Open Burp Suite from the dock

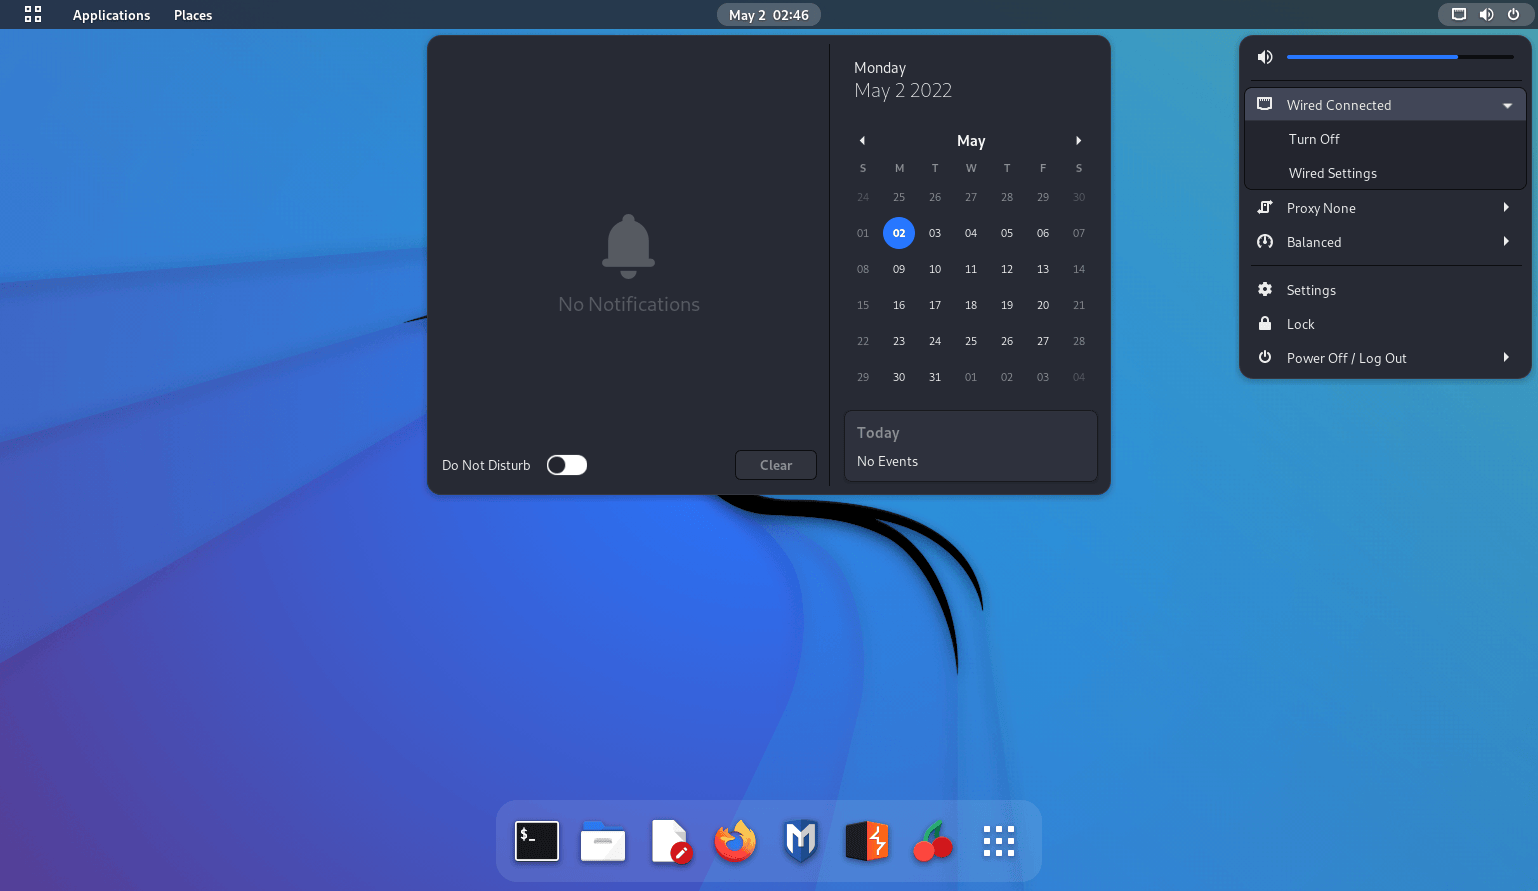[x=867, y=841]
